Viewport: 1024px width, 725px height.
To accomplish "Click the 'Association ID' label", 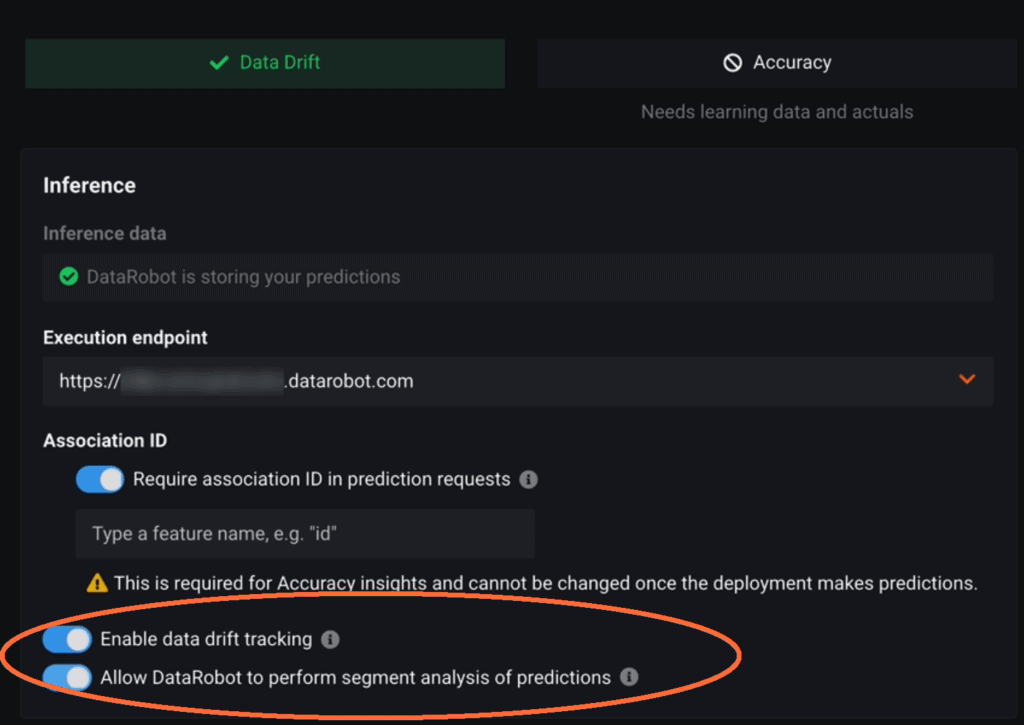I will coord(105,441).
